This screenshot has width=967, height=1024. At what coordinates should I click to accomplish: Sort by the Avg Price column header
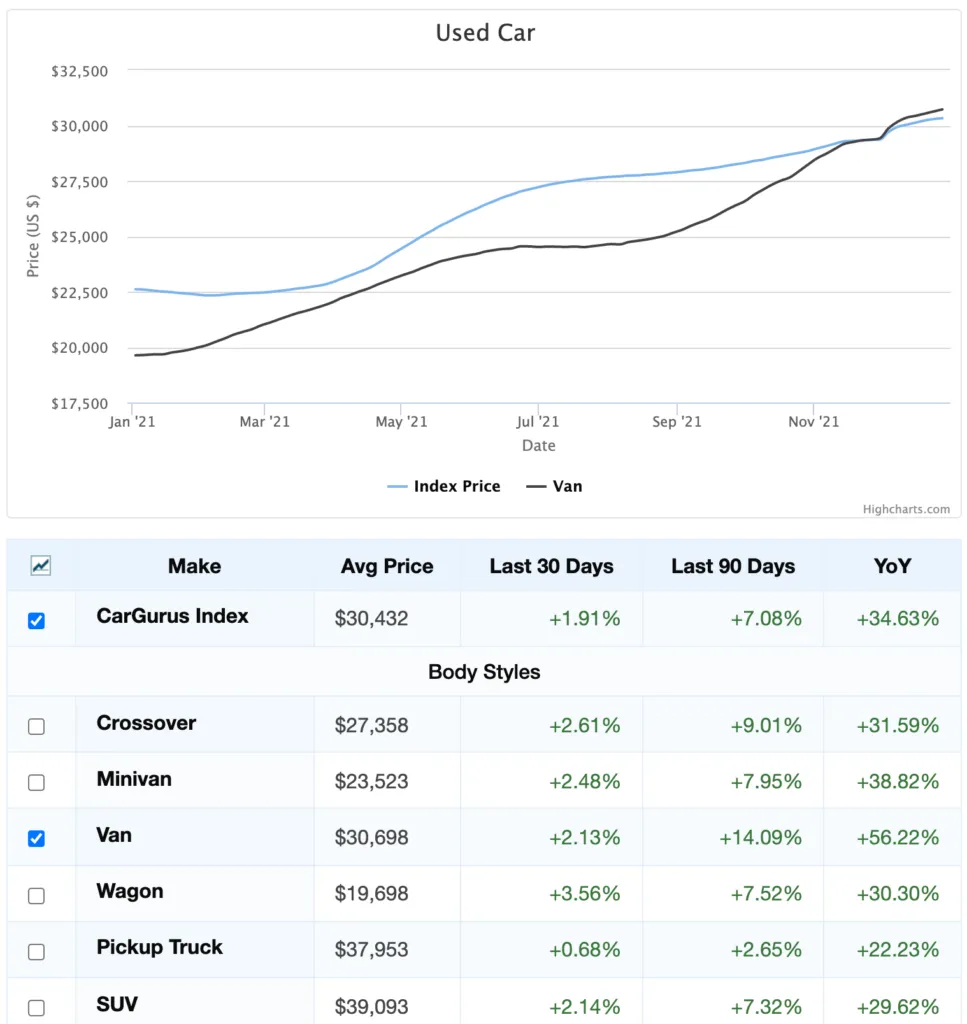click(387, 566)
